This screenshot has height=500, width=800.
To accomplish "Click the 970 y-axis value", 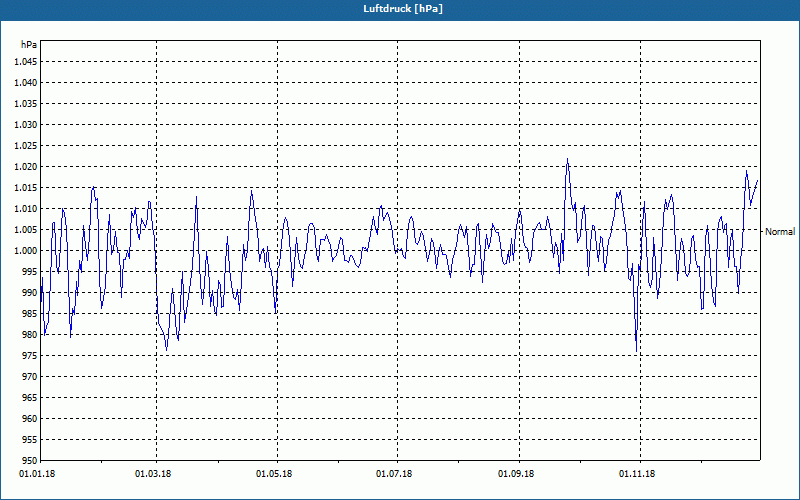I will (x=30, y=377).
